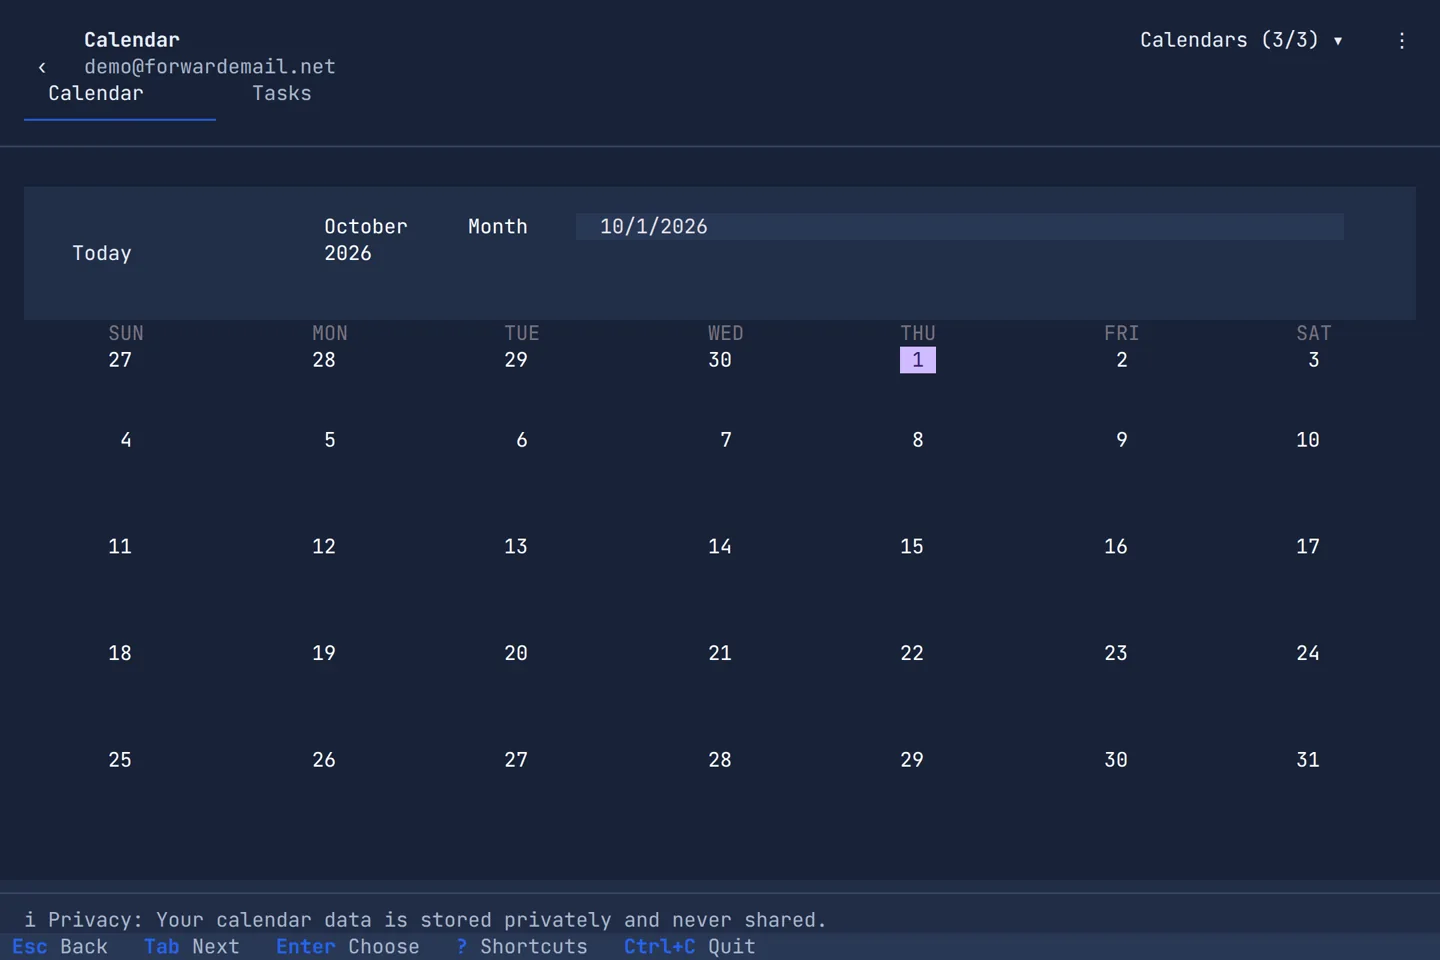Choose day 24
Image resolution: width=1440 pixels, height=960 pixels.
[x=1308, y=653]
